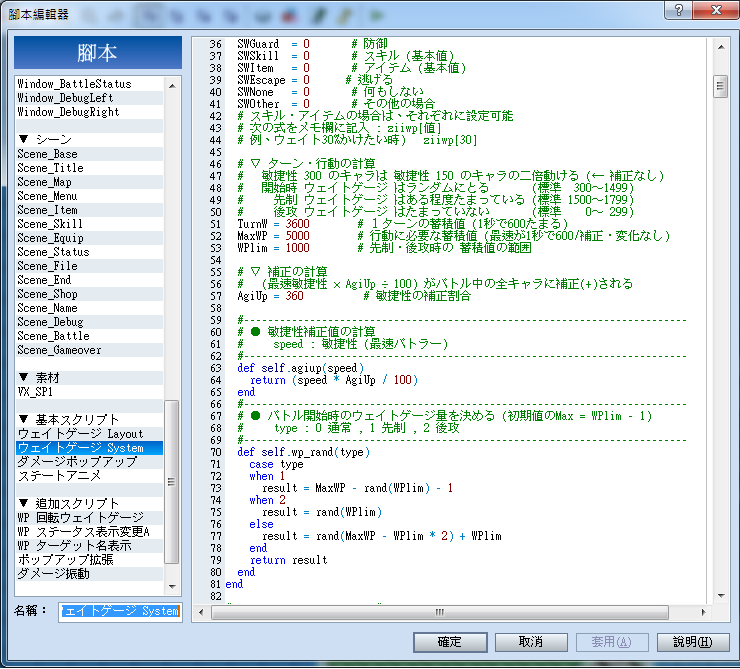The image size is (740, 669).
Task: Click code editor horizontal scroll left arrow
Action: (x=202, y=612)
